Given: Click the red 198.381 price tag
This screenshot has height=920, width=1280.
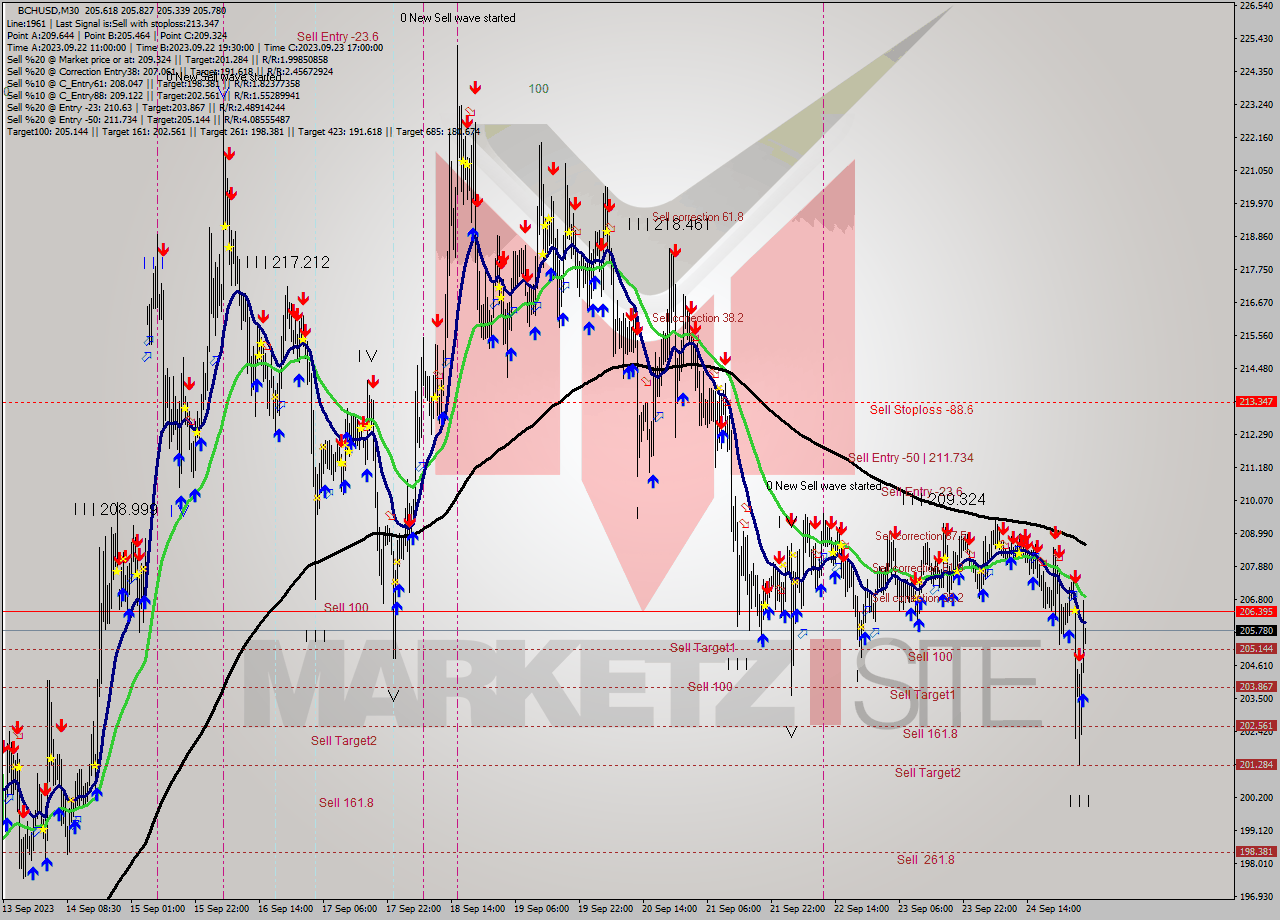Looking at the screenshot, I should pos(1256,852).
